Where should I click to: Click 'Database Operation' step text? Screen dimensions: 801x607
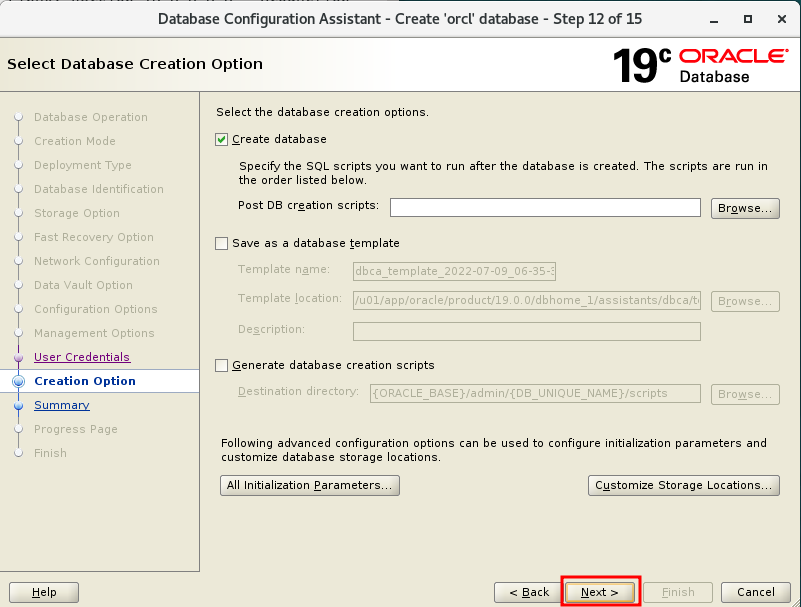click(x=91, y=117)
